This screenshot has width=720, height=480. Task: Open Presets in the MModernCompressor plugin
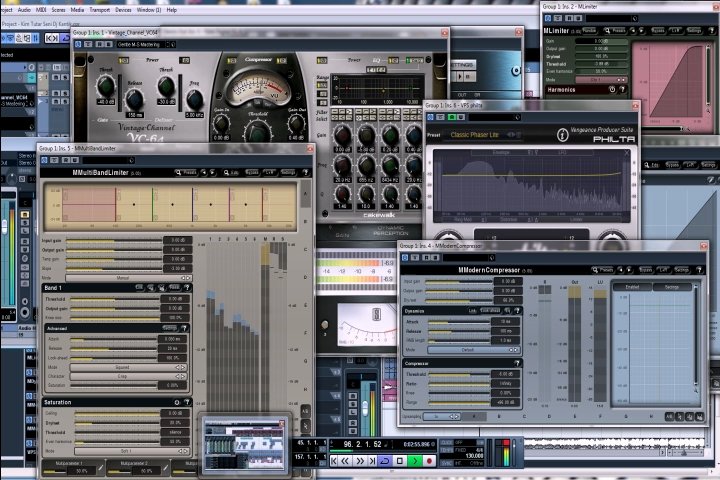[603, 270]
